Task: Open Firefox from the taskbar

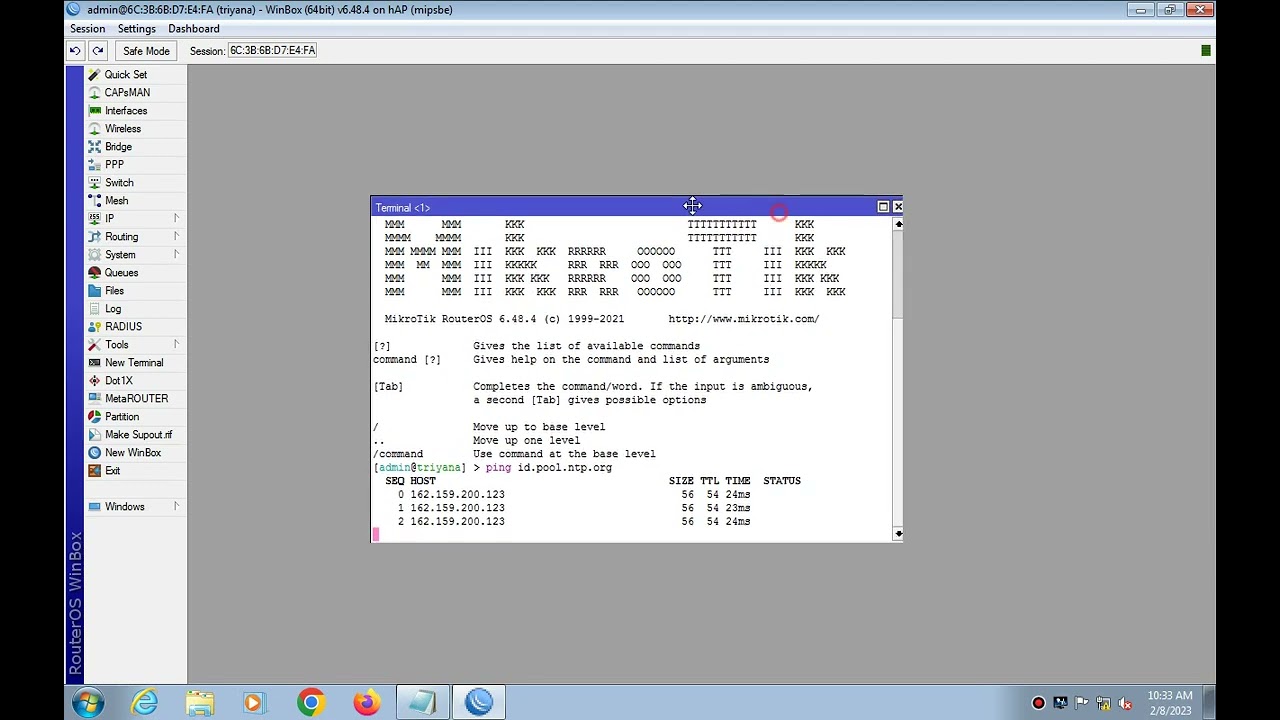Action: (x=367, y=703)
